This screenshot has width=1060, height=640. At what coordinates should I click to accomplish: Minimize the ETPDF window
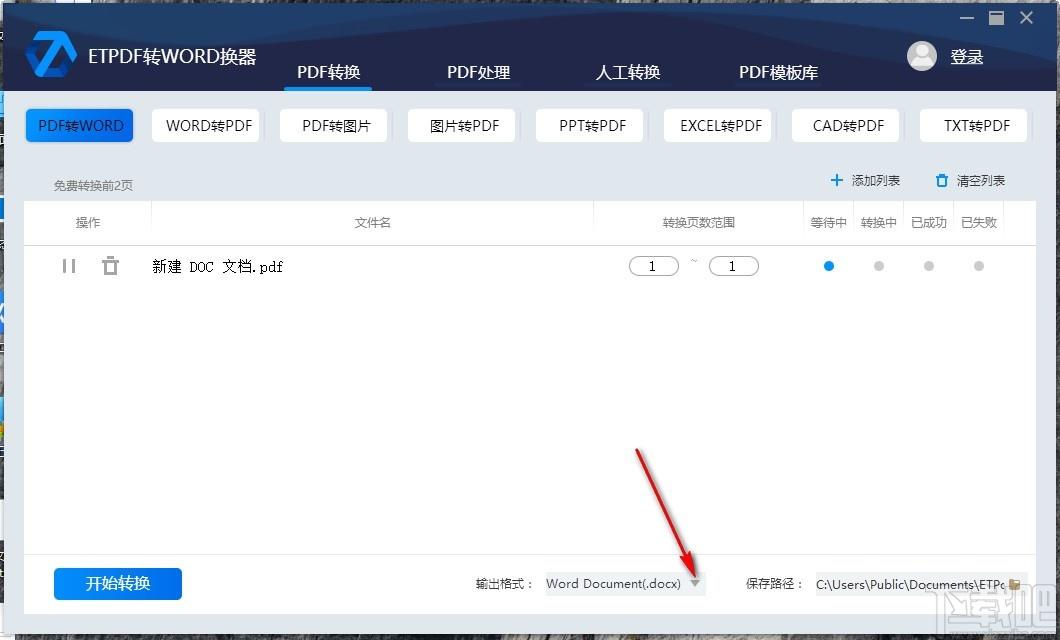coord(967,18)
